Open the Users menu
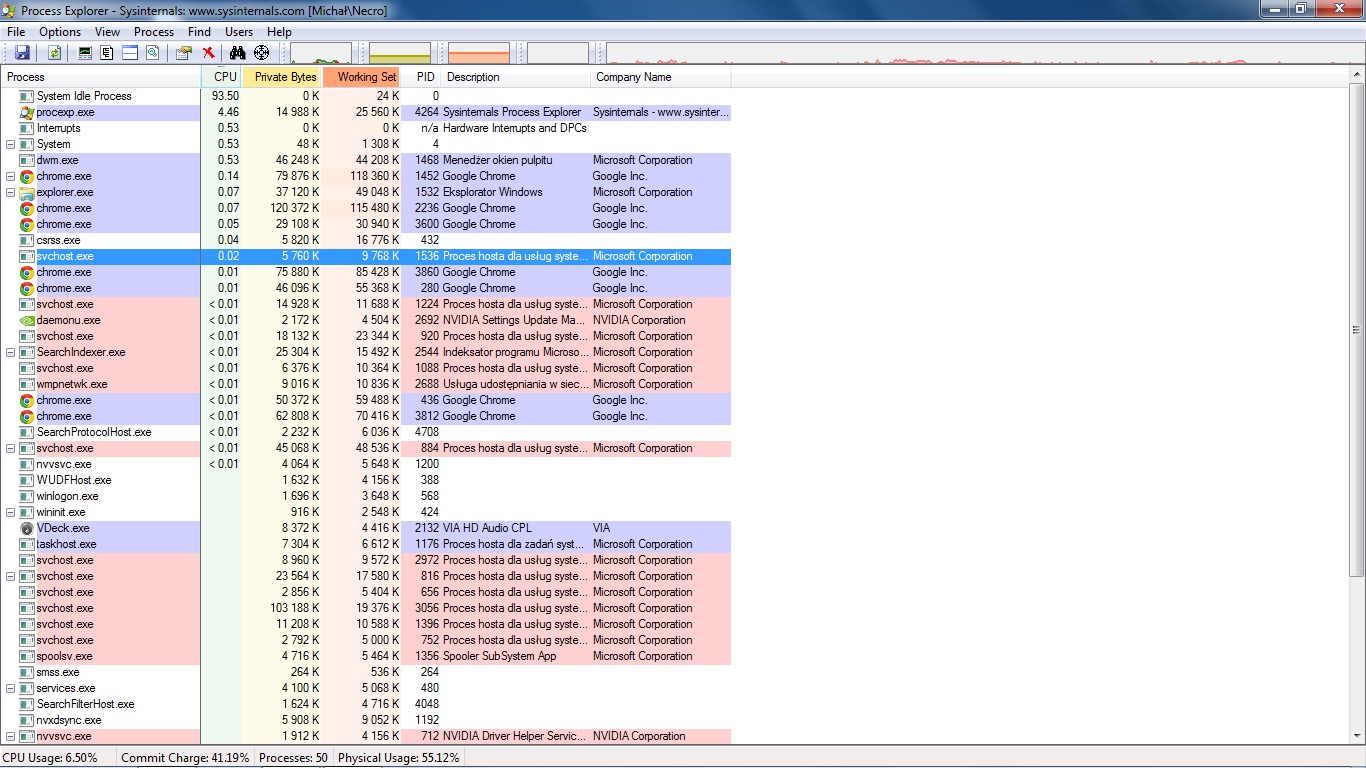Viewport: 1366px width, 768px height. point(239,32)
